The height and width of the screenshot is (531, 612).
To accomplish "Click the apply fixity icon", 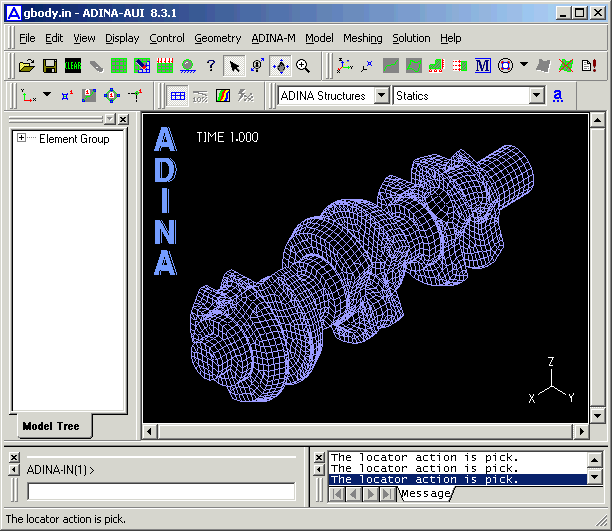I will tap(436, 66).
